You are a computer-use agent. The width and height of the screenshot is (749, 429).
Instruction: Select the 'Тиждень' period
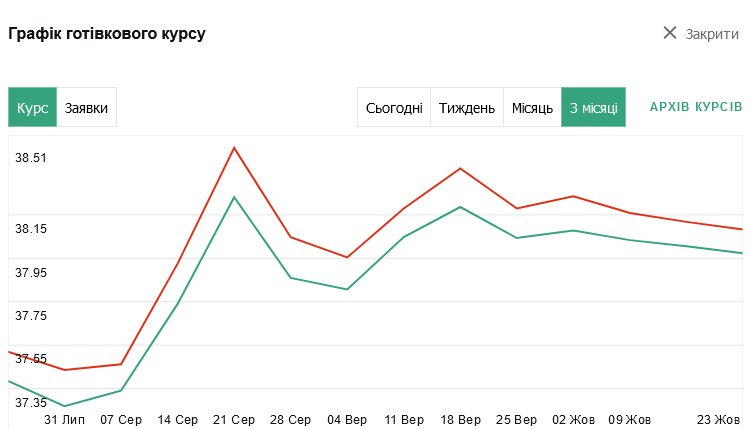pos(467,108)
